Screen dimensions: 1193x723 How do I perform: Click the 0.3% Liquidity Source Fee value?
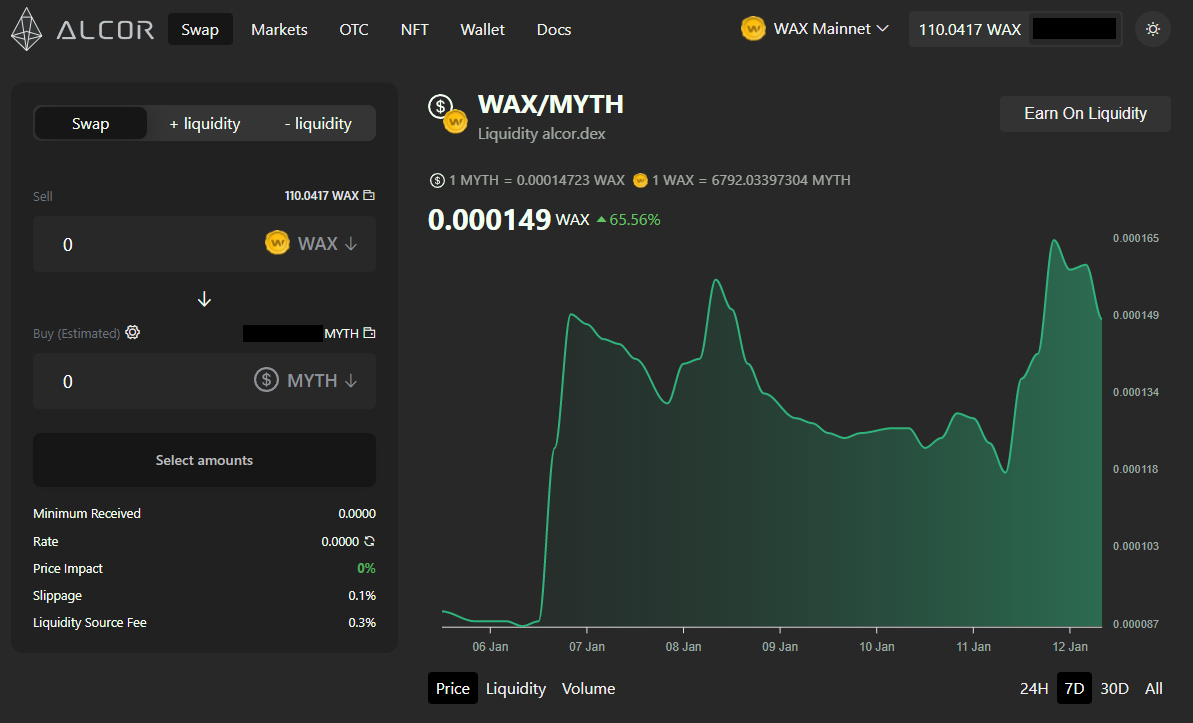coord(362,623)
